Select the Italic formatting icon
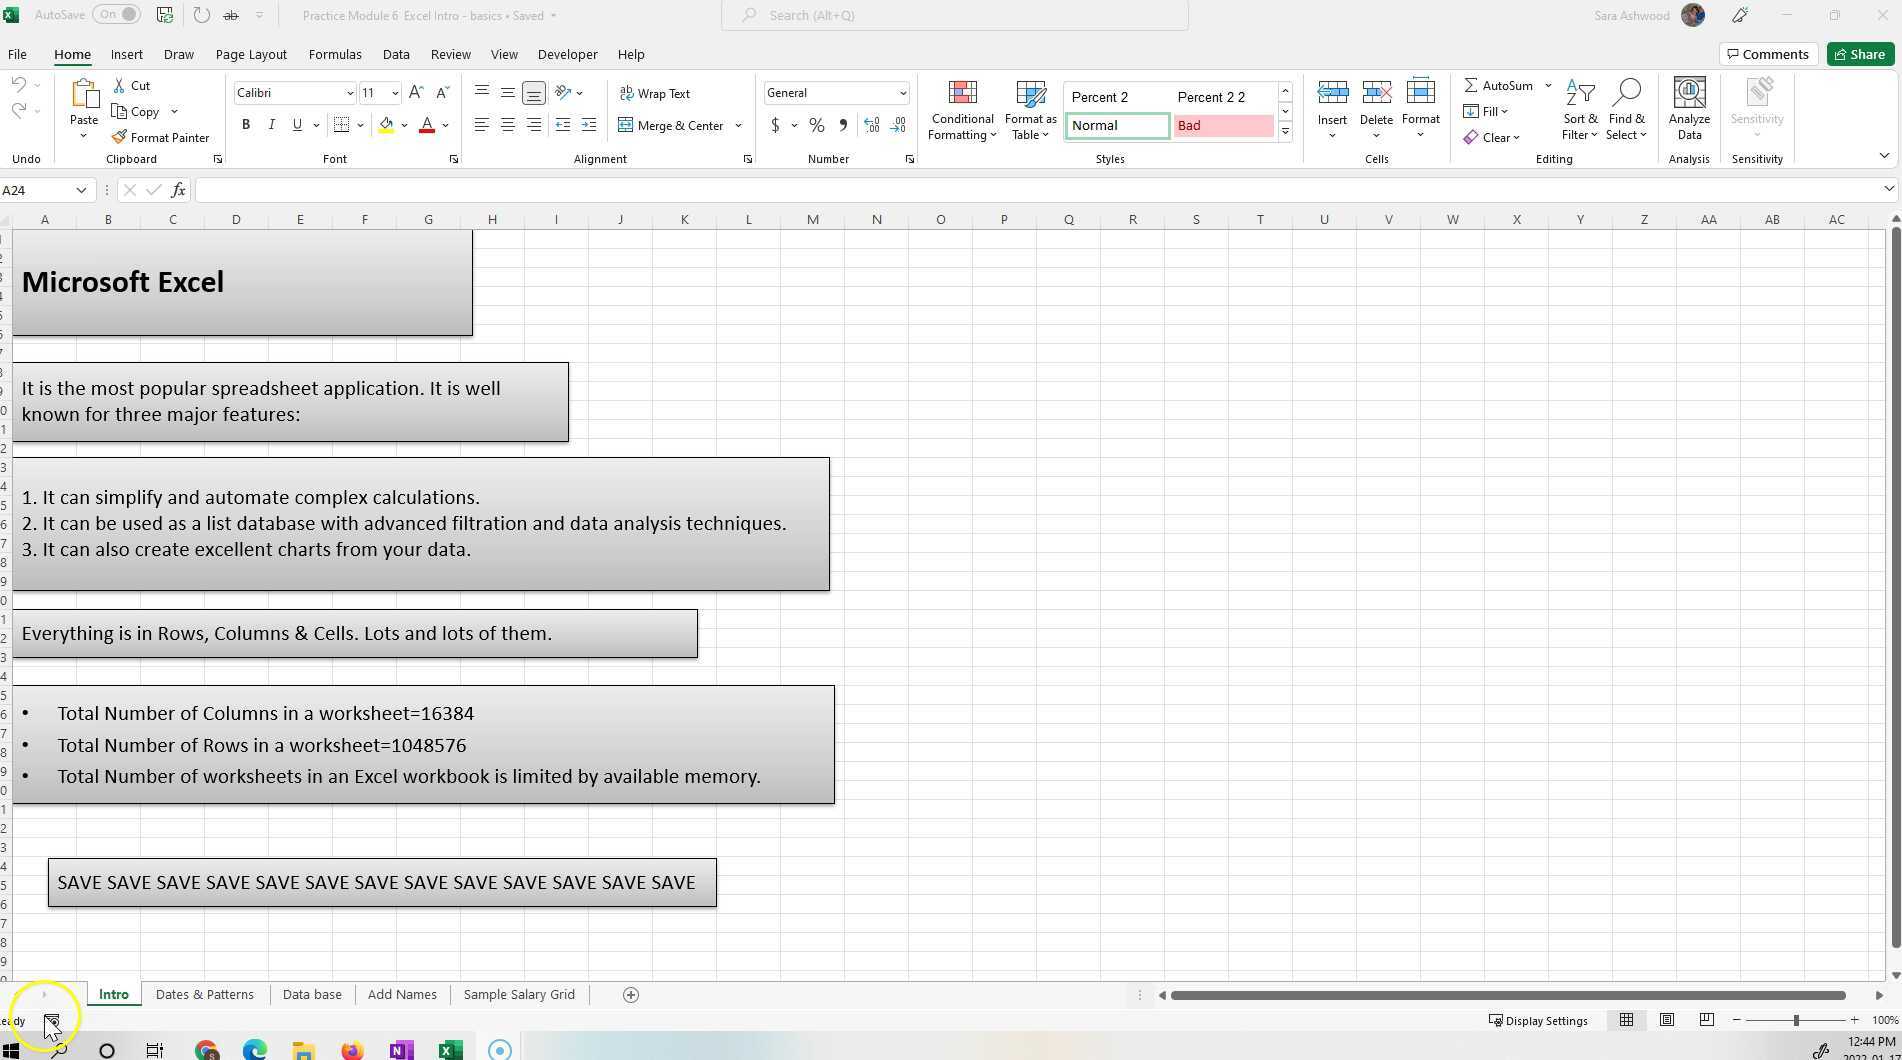1902x1060 pixels. 271,124
